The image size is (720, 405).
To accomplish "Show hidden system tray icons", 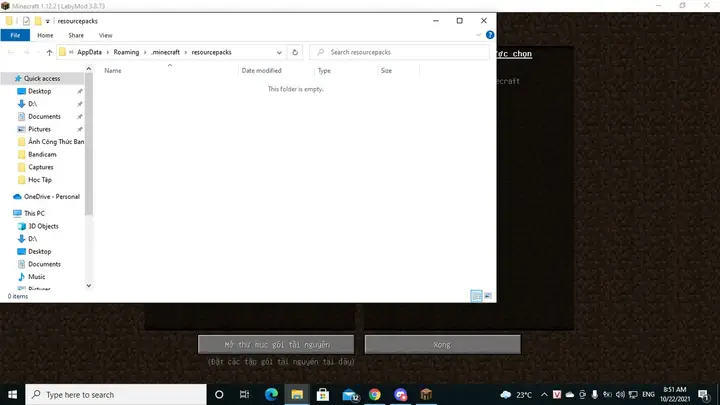I will point(544,395).
